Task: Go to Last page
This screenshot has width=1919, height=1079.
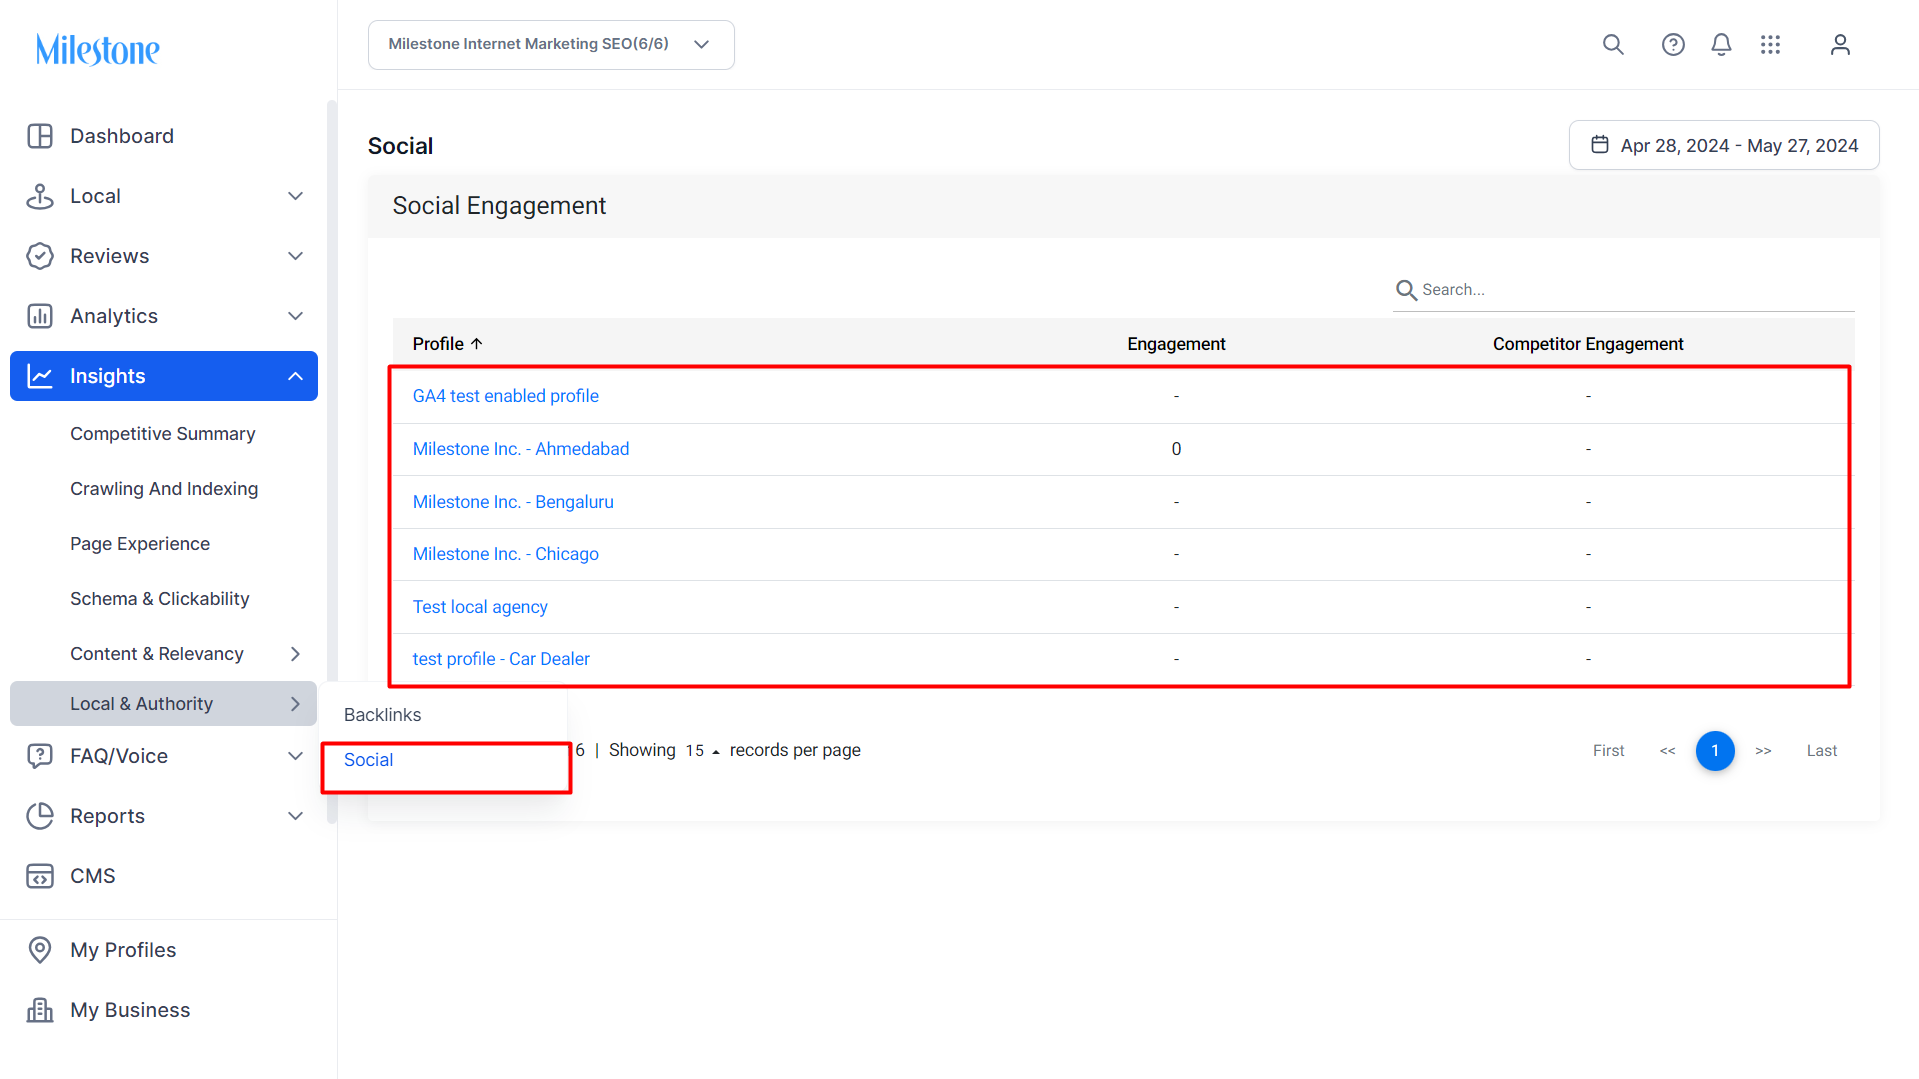Action: click(x=1822, y=751)
